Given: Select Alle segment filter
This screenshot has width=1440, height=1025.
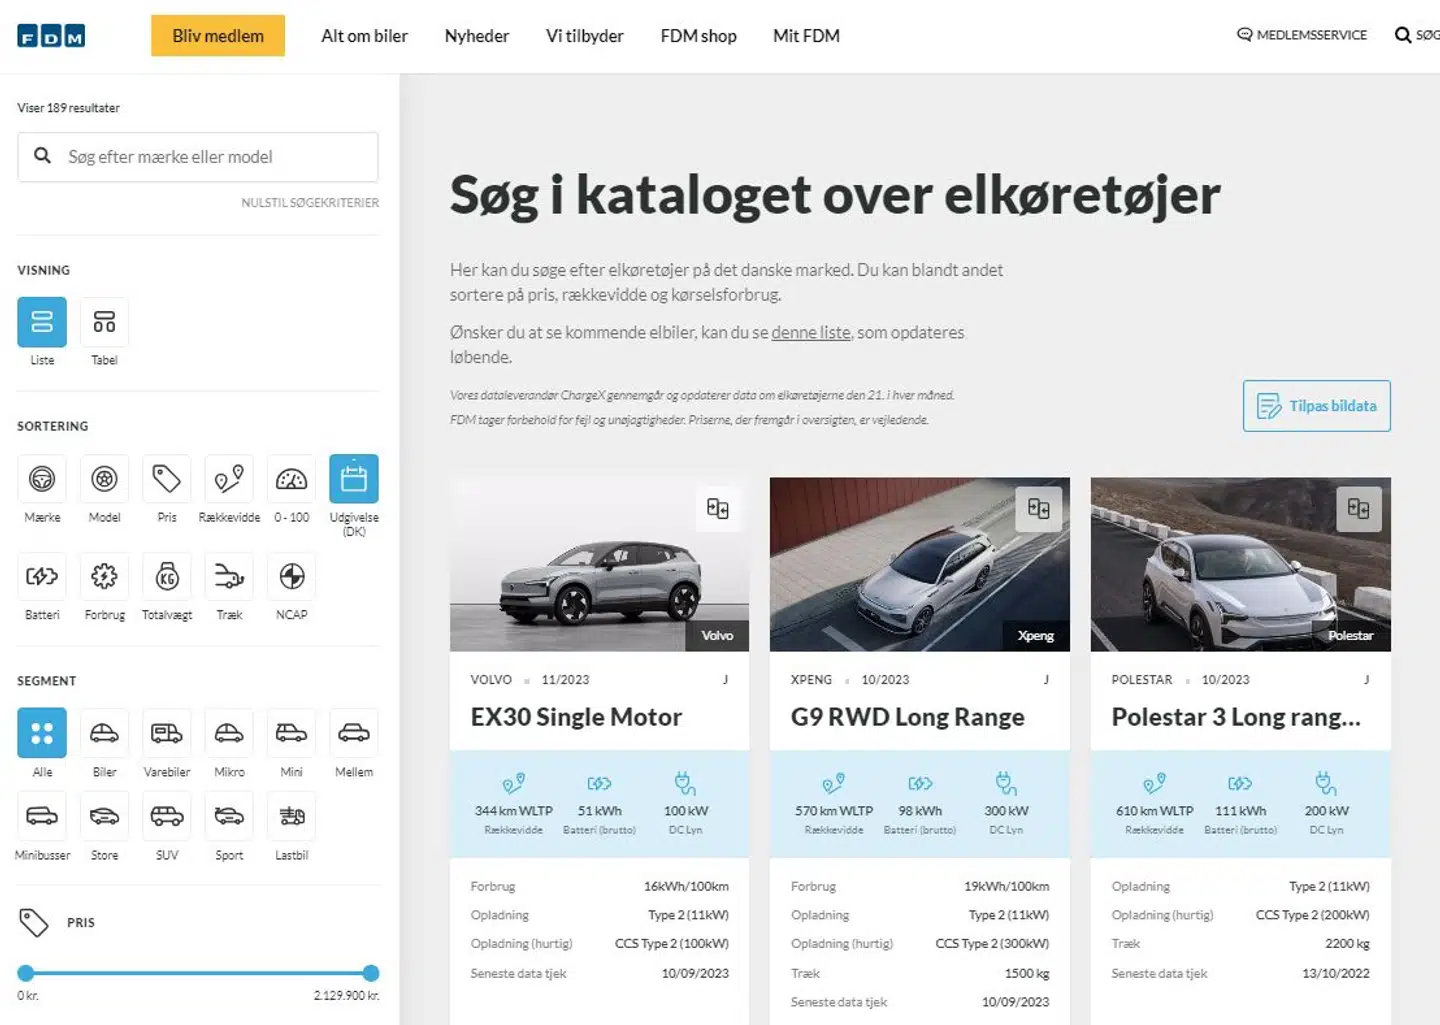Looking at the screenshot, I should 42,733.
